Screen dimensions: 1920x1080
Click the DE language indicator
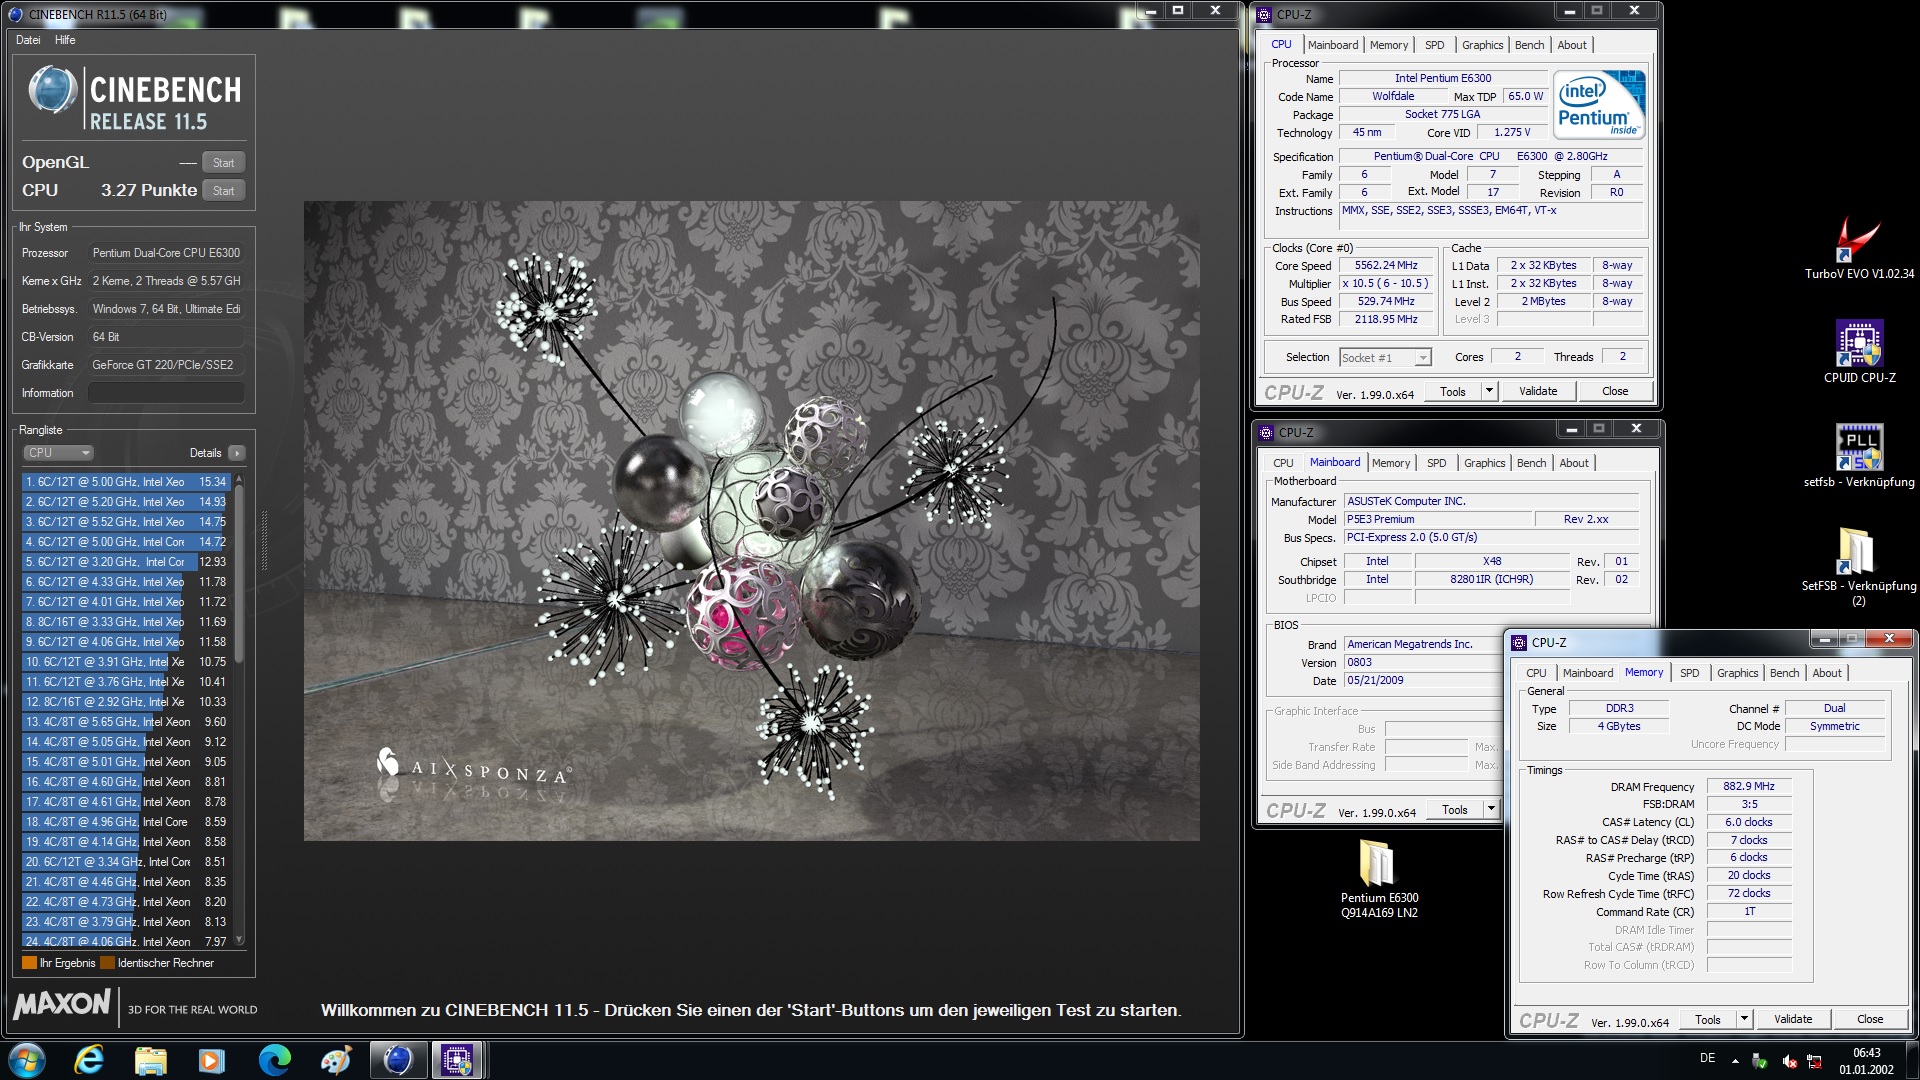point(1707,1058)
